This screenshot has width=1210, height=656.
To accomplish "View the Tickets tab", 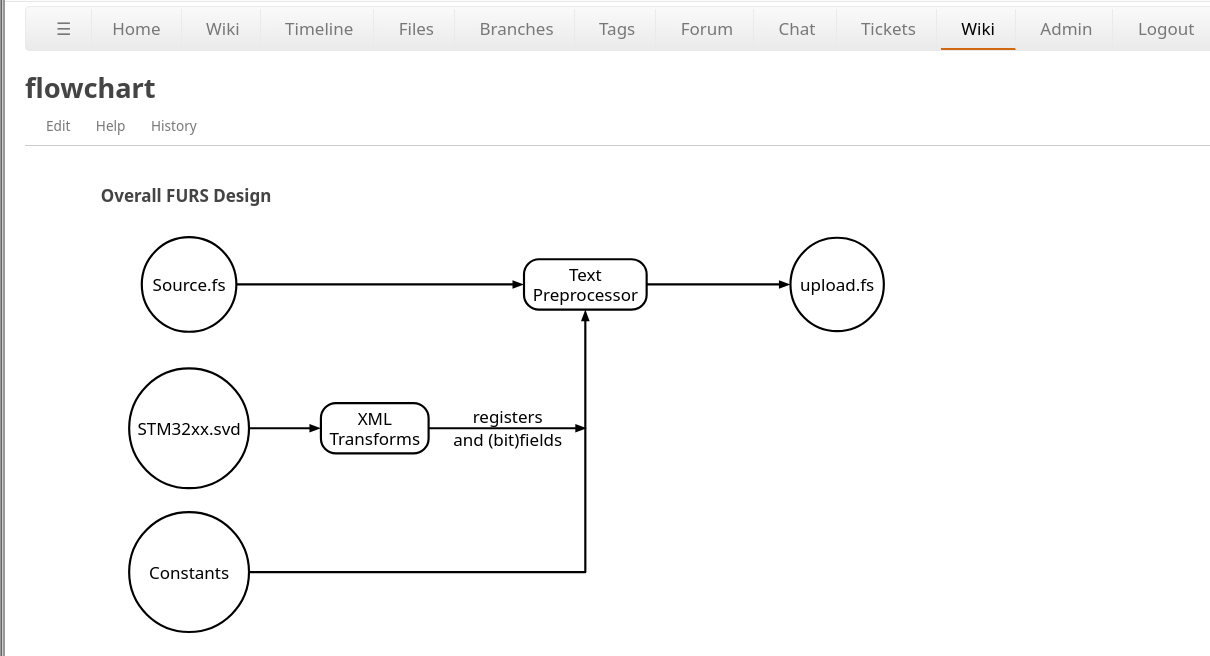I will pyautogui.click(x=887, y=29).
